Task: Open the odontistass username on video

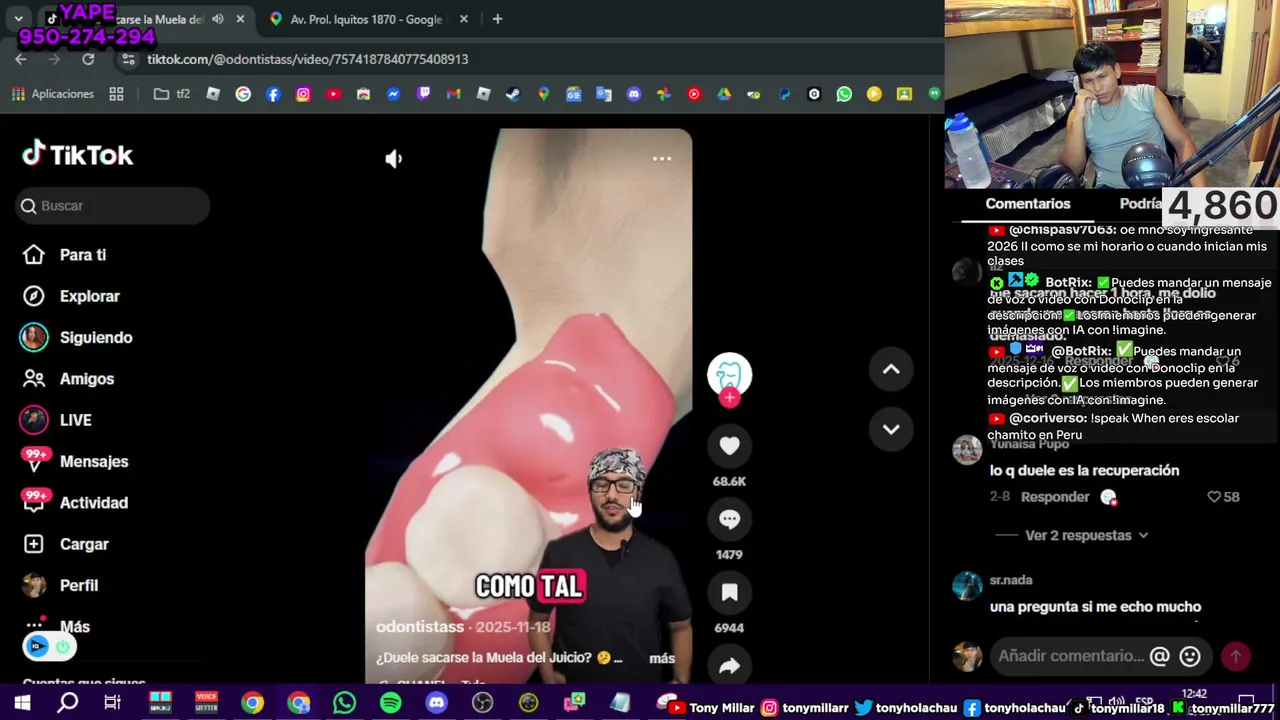Action: 420,627
